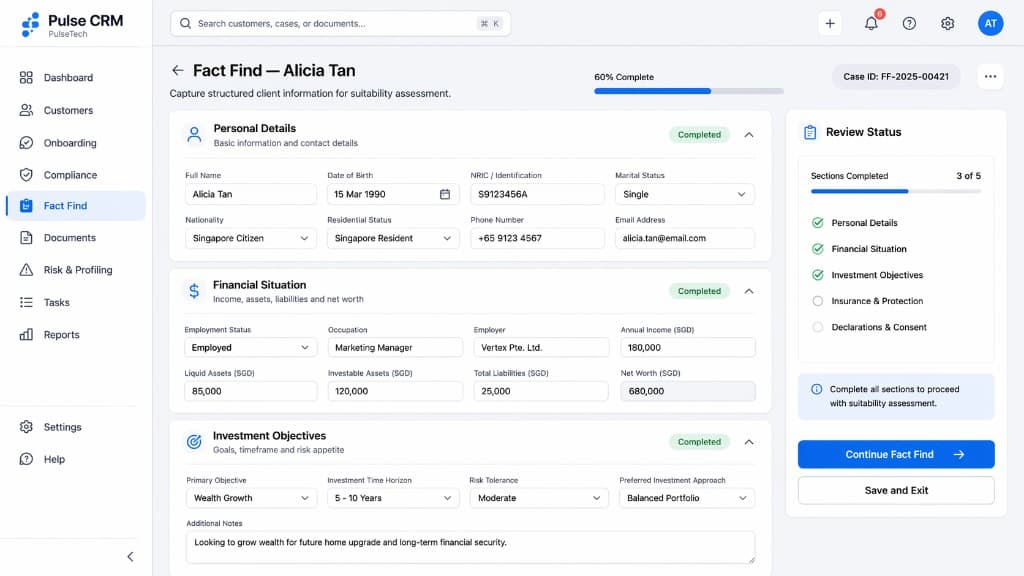Click the customer search input field
Screen dimensions: 1024x576
[340, 22]
